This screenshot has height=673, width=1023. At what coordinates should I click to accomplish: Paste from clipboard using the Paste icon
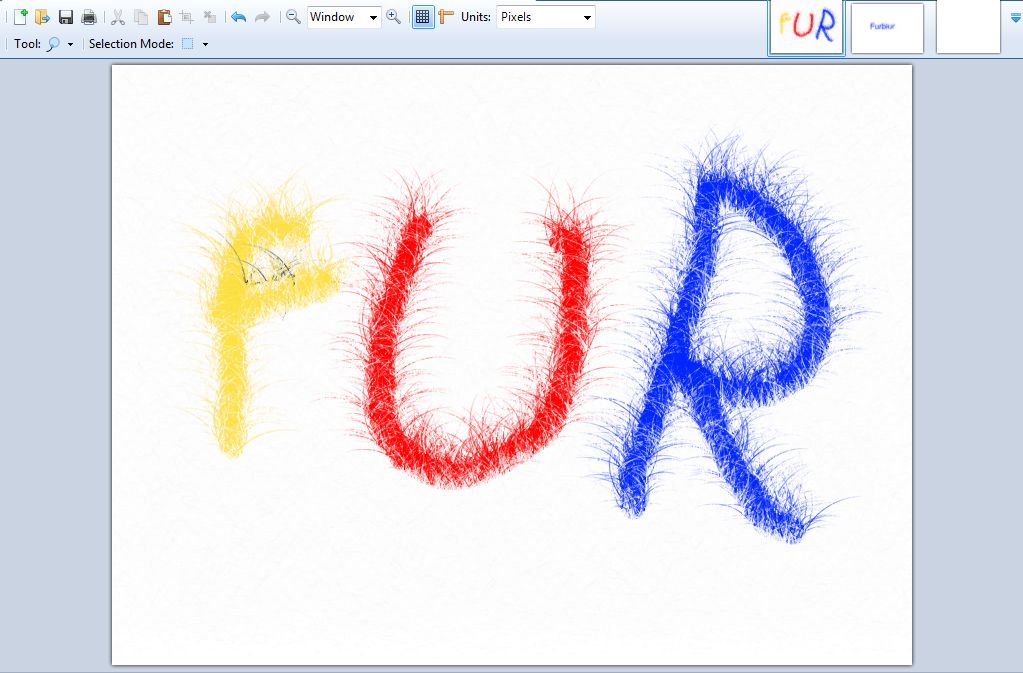coord(164,17)
